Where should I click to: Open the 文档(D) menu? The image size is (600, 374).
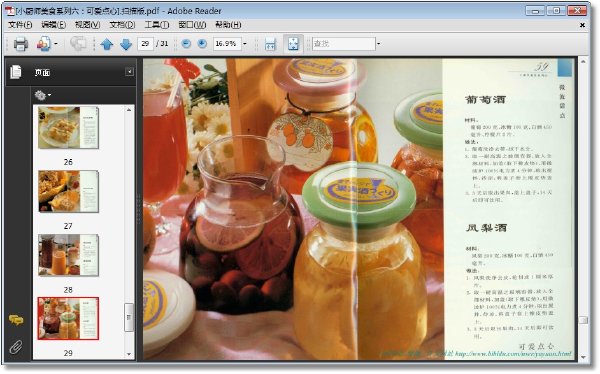point(122,25)
